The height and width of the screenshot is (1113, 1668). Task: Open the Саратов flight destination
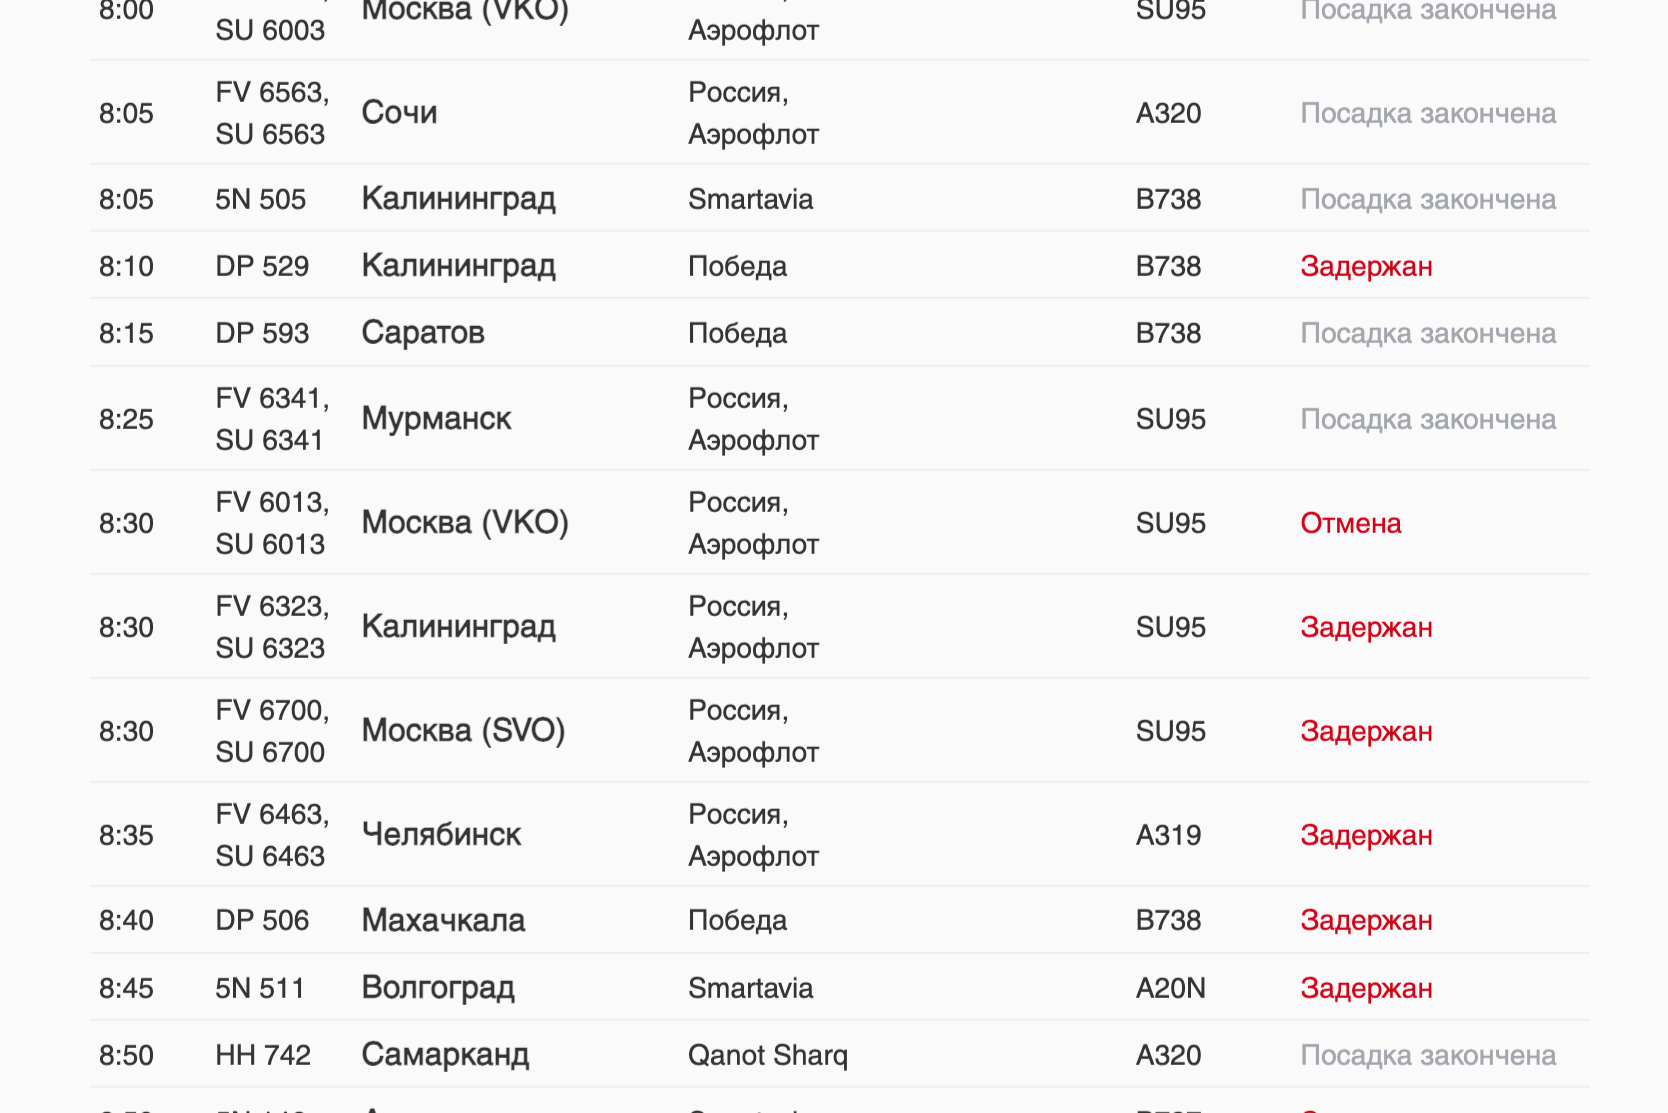pos(423,333)
